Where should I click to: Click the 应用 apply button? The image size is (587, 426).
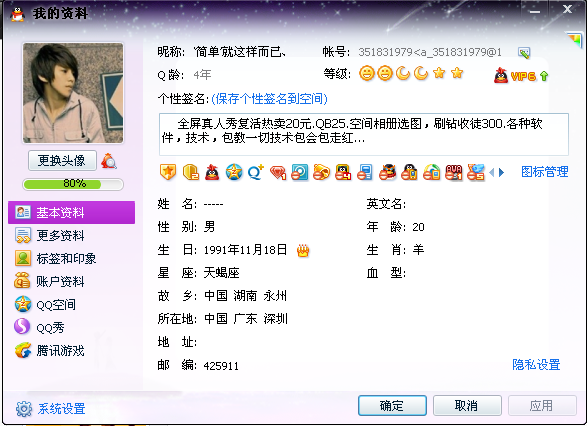(x=542, y=405)
